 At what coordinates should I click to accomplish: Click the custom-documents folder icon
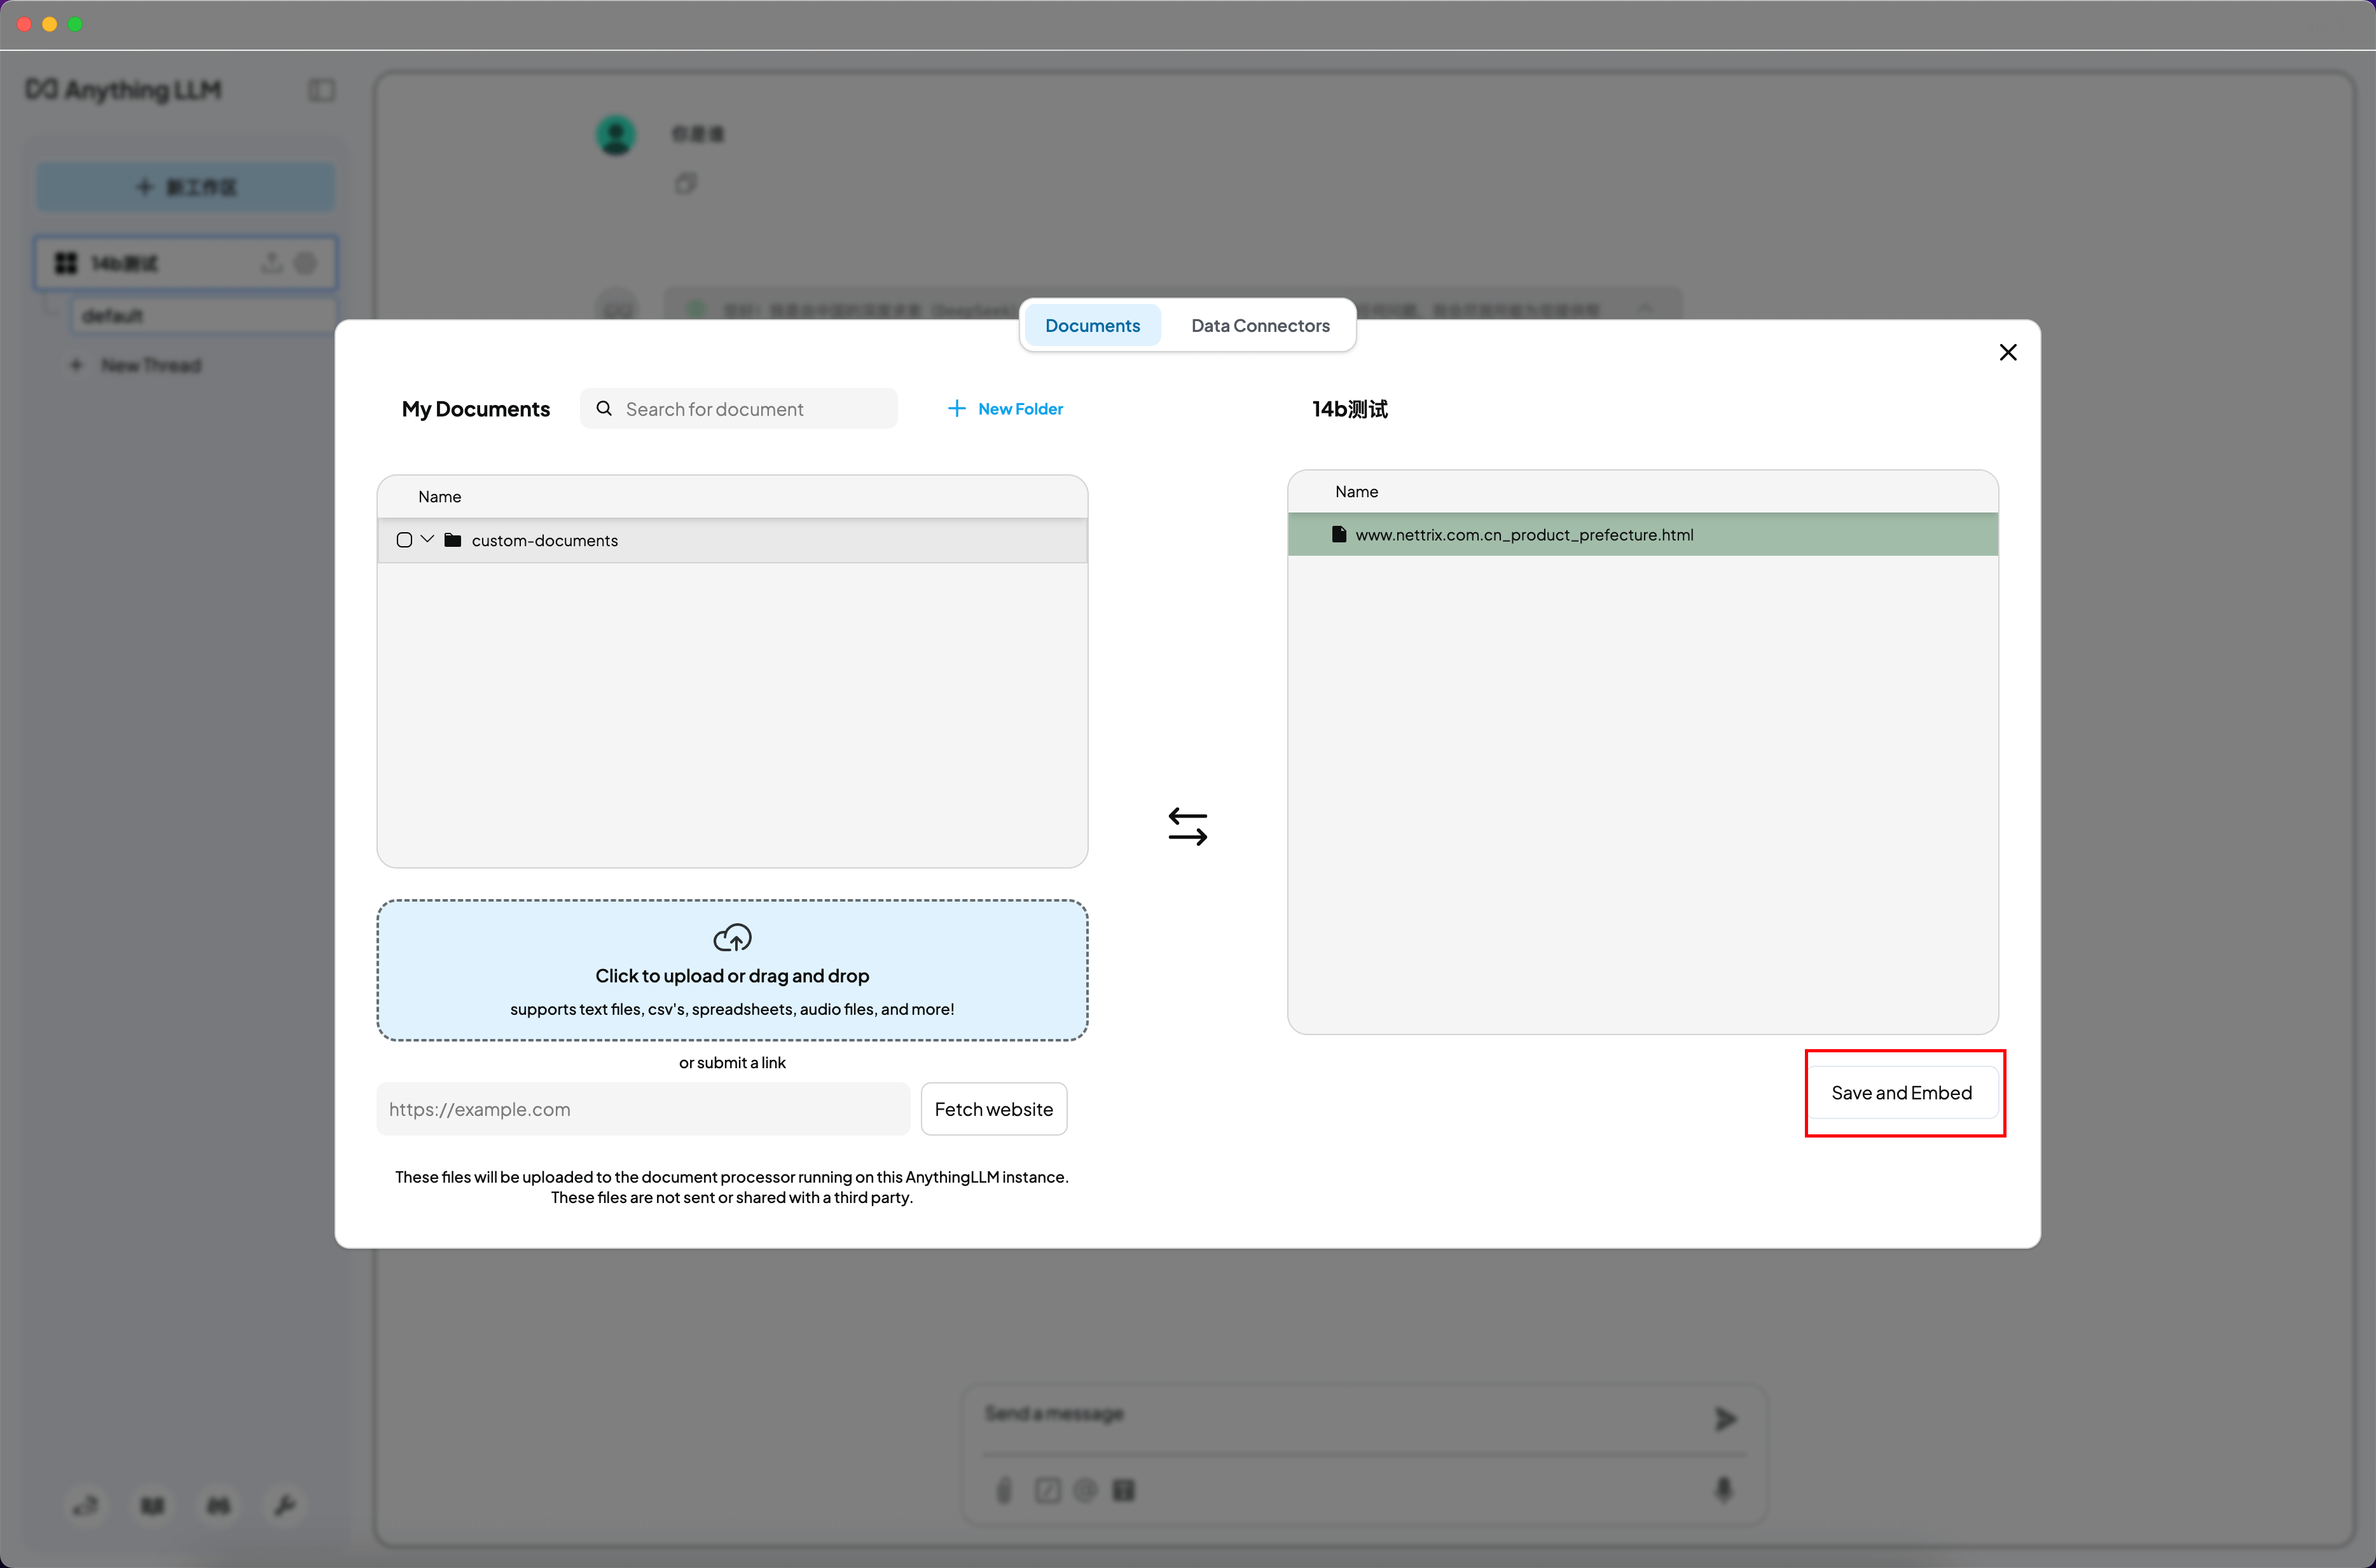tap(453, 540)
